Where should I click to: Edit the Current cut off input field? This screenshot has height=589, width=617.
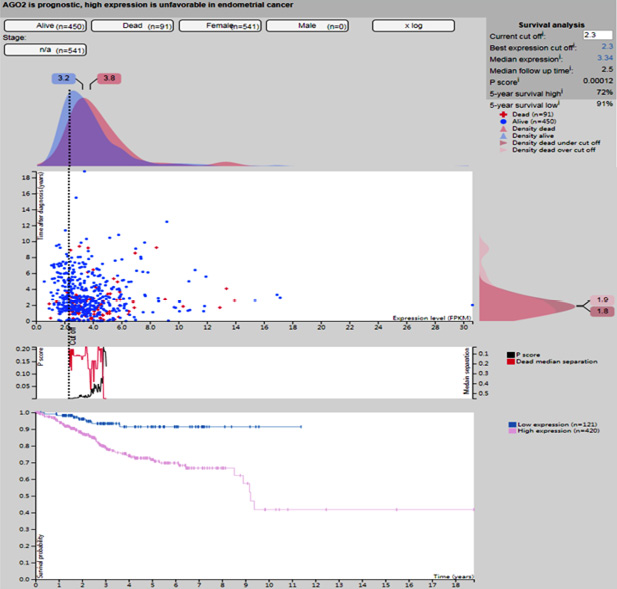598,35
